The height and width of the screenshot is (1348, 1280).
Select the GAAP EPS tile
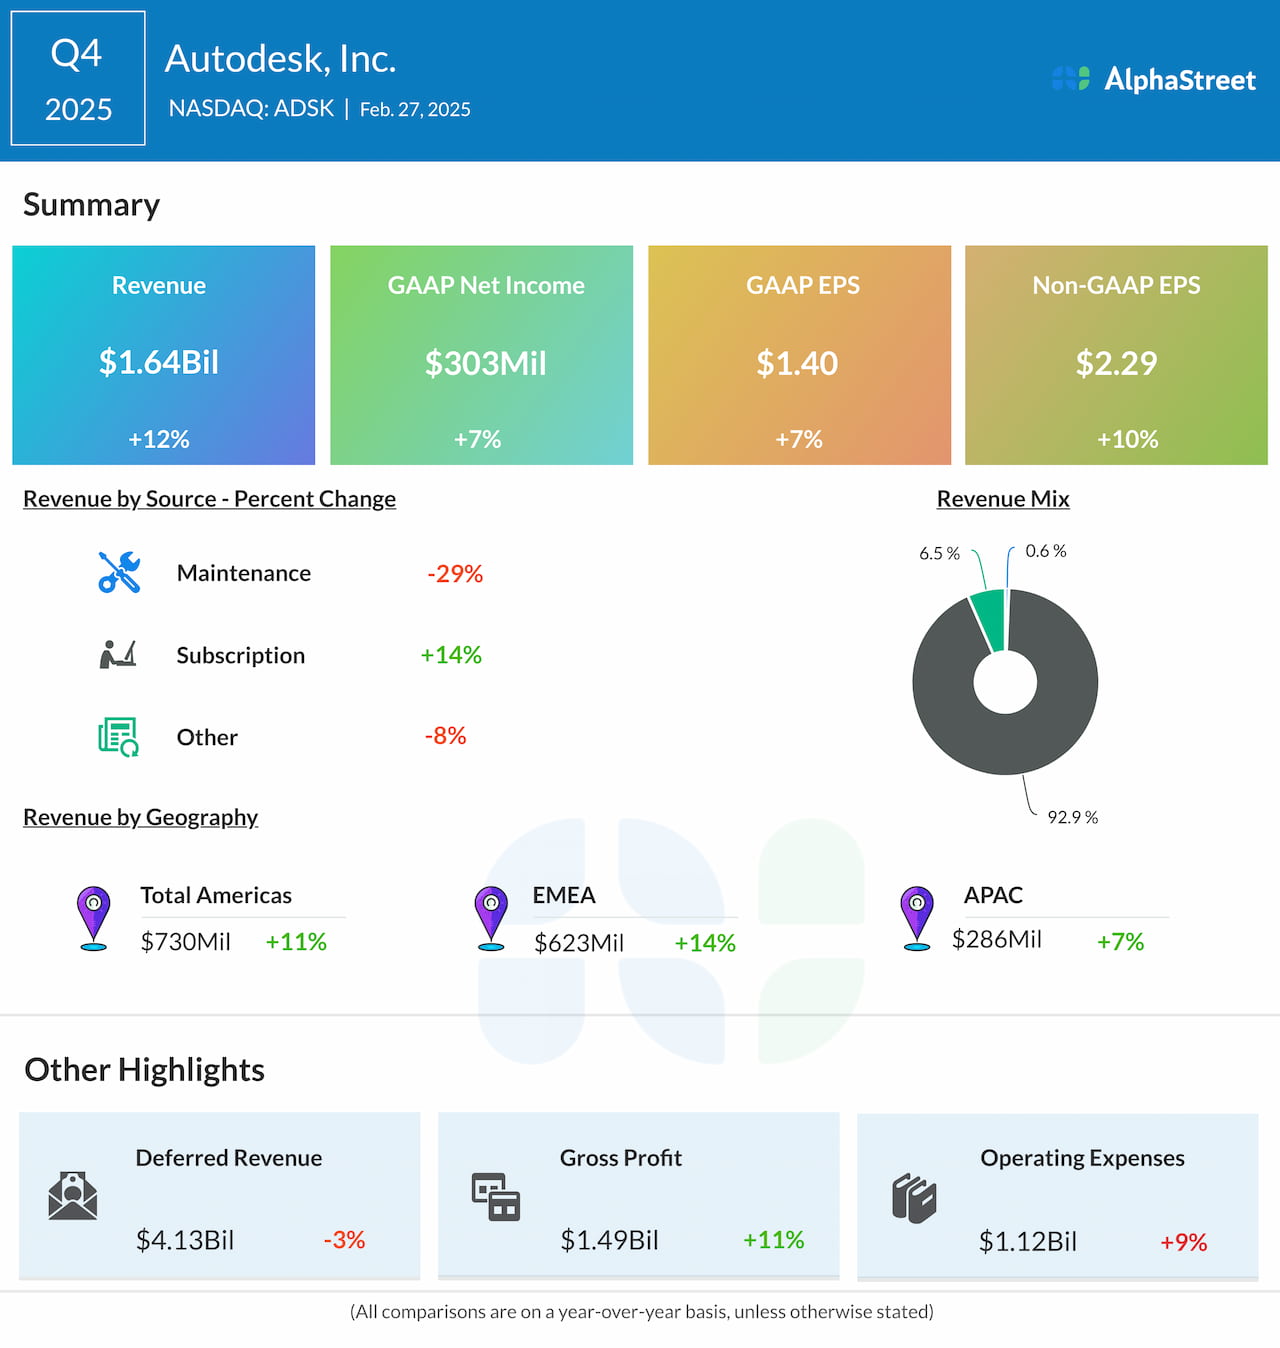(799, 355)
